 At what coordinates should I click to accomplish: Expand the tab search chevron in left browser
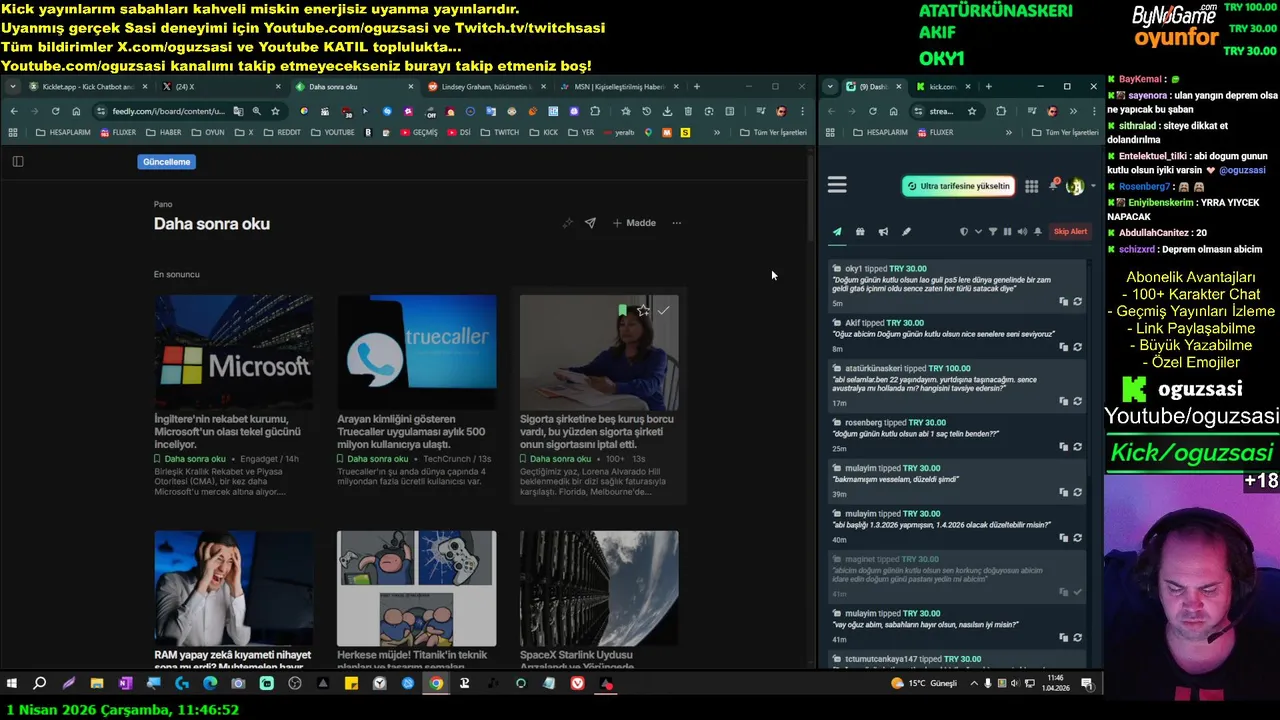tap(12, 87)
